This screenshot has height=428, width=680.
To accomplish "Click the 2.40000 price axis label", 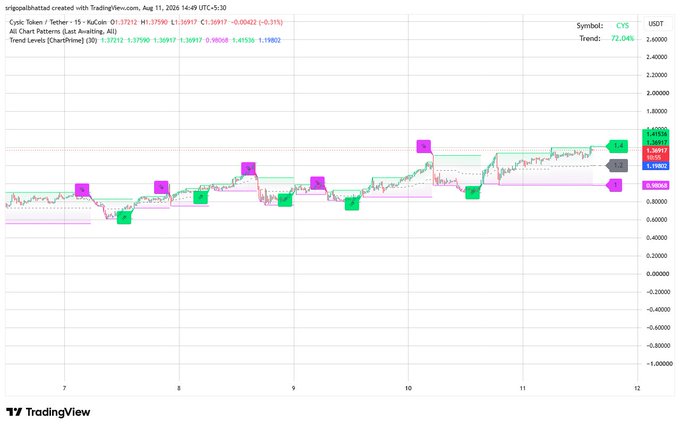I will (656, 57).
